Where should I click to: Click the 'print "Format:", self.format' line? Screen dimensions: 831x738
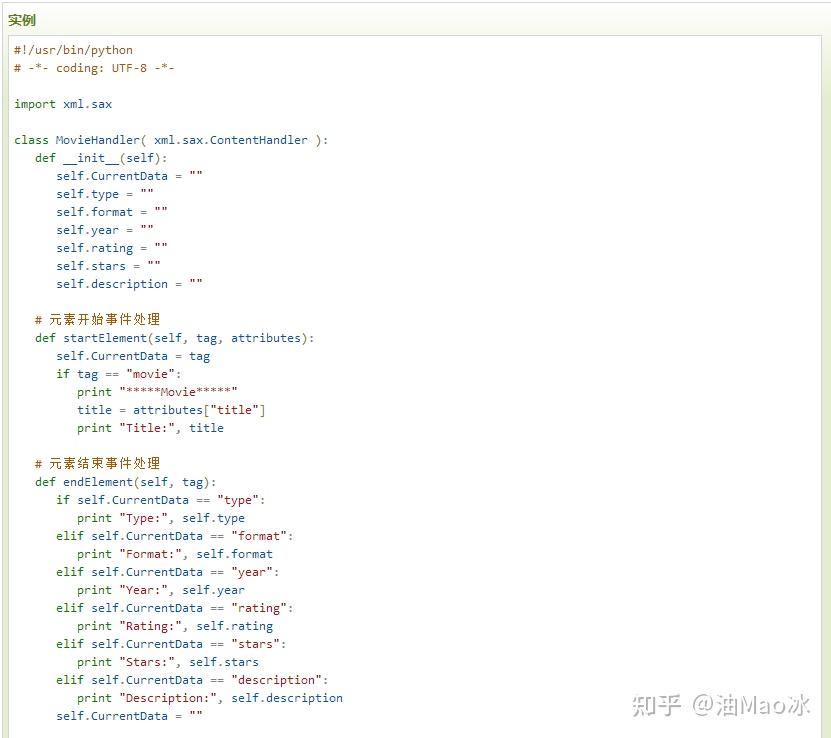click(174, 555)
